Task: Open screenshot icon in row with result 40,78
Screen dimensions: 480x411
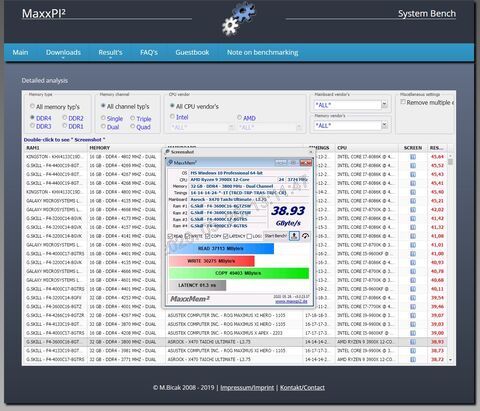Action: [x=413, y=271]
